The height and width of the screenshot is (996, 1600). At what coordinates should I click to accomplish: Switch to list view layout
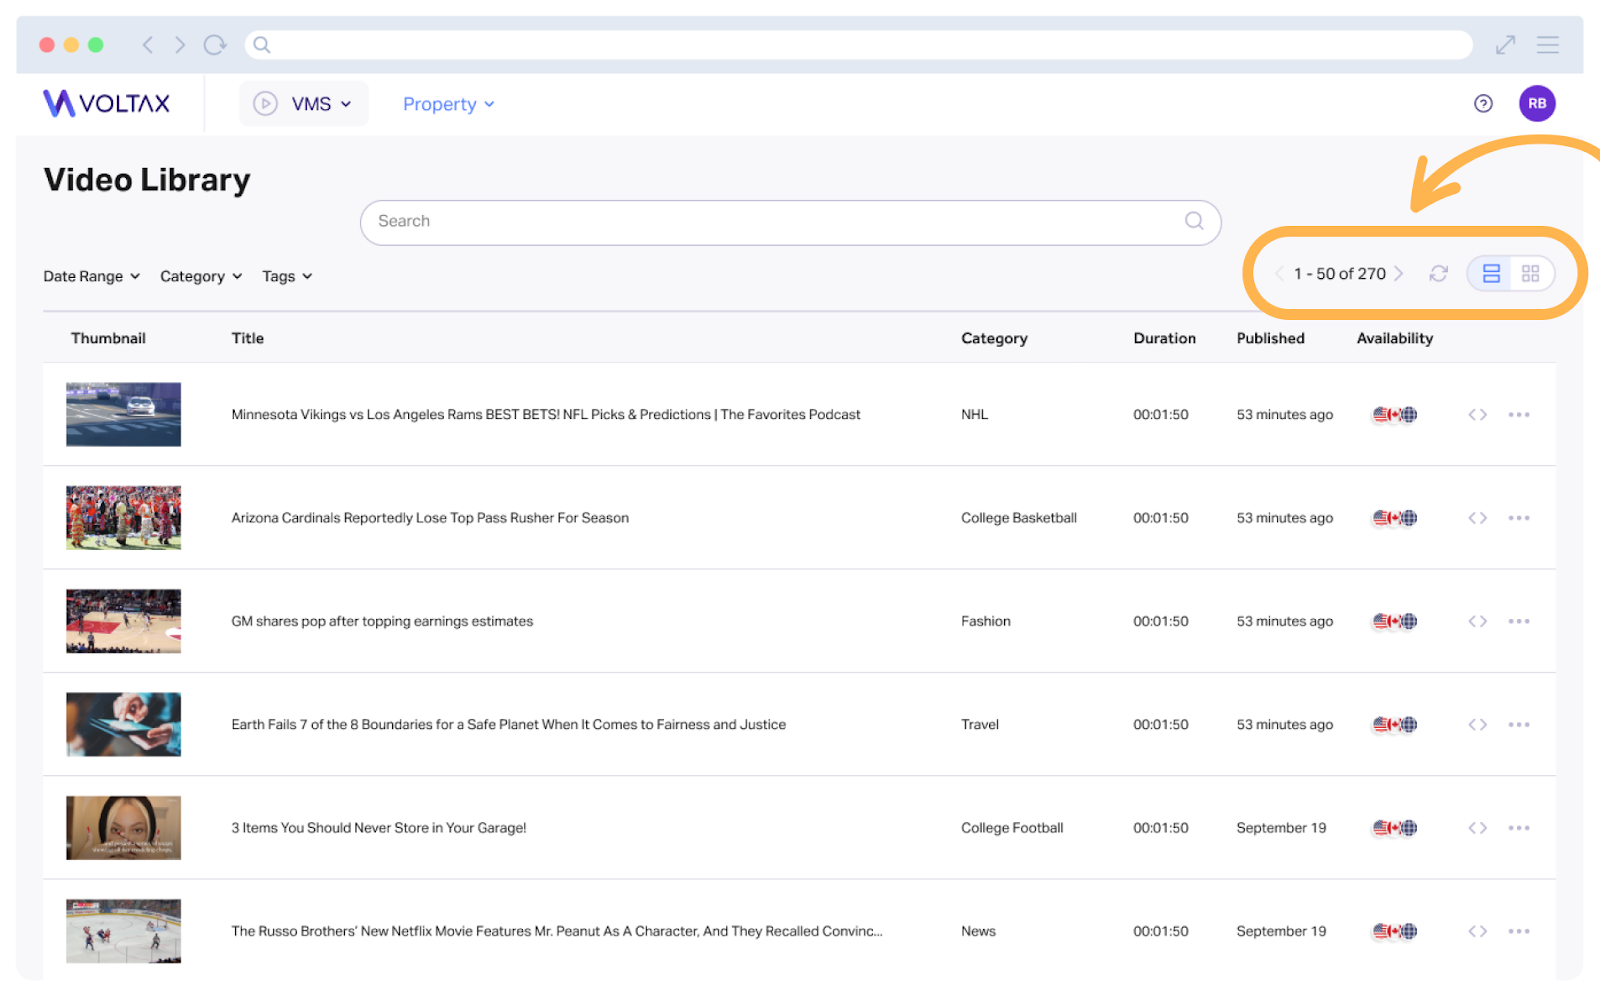[1491, 274]
